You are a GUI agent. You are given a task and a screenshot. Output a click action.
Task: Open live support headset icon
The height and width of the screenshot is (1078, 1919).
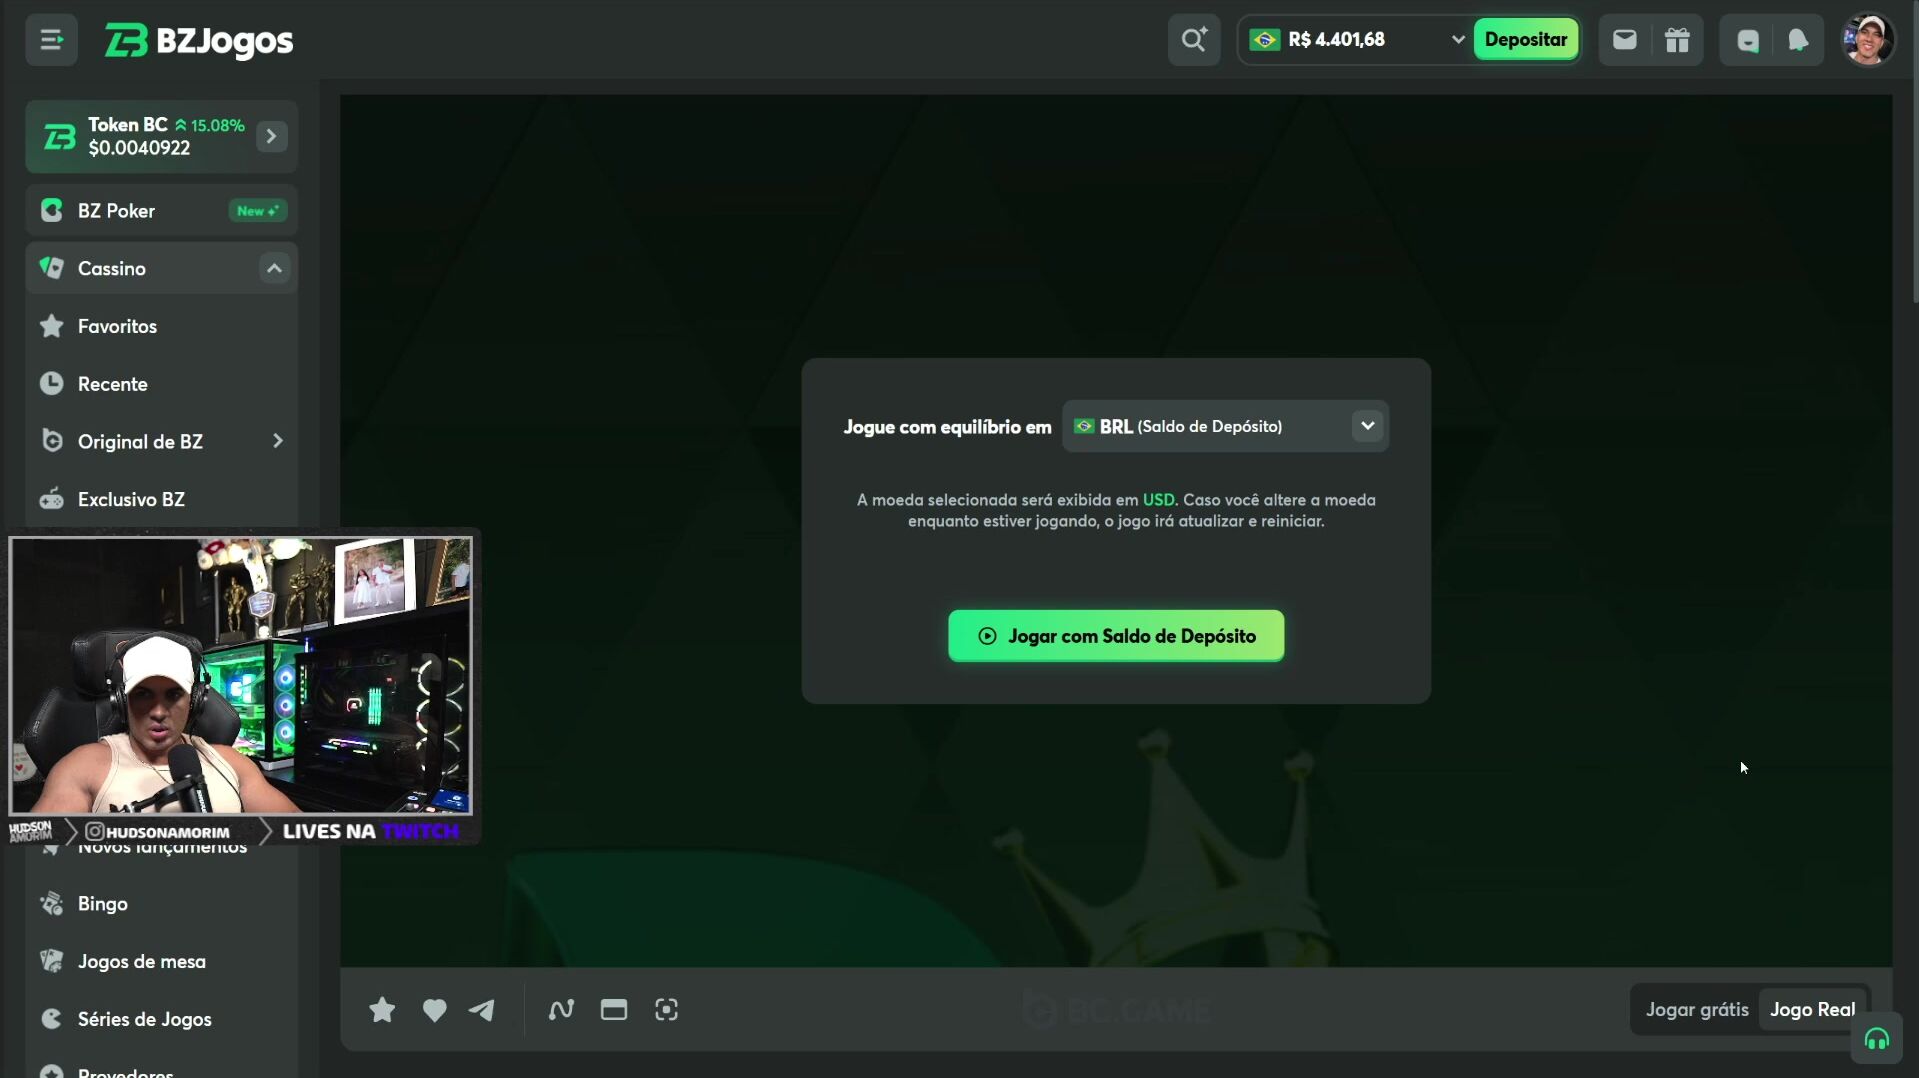coord(1876,1040)
